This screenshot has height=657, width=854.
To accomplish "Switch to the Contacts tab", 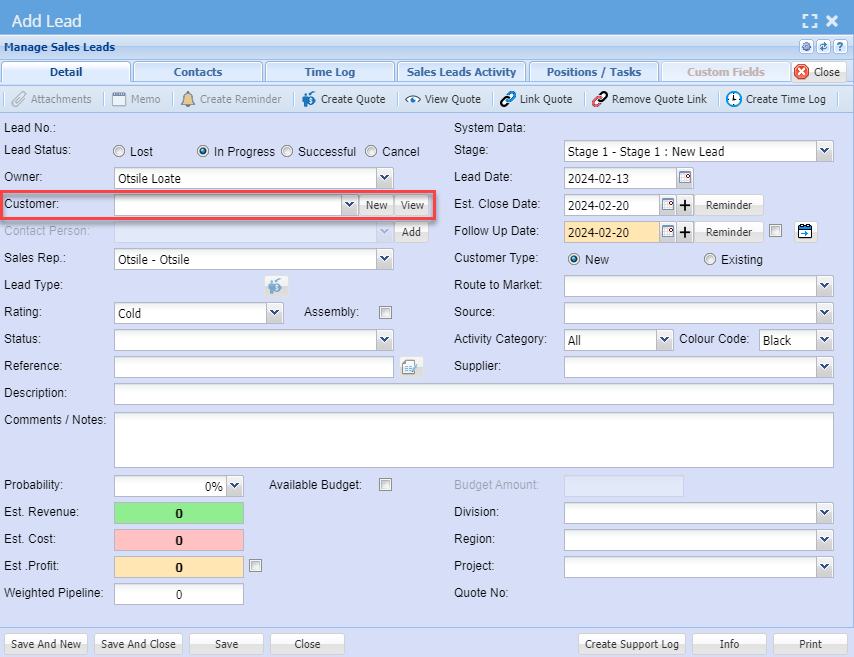I will click(x=198, y=72).
